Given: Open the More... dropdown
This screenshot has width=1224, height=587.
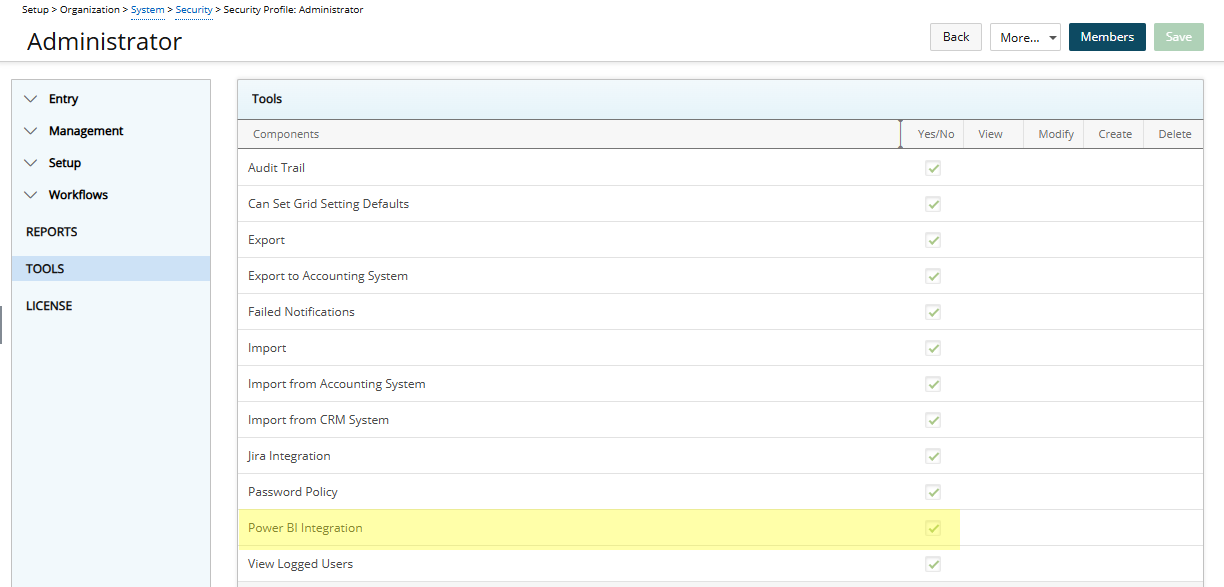Looking at the screenshot, I should click(1025, 36).
